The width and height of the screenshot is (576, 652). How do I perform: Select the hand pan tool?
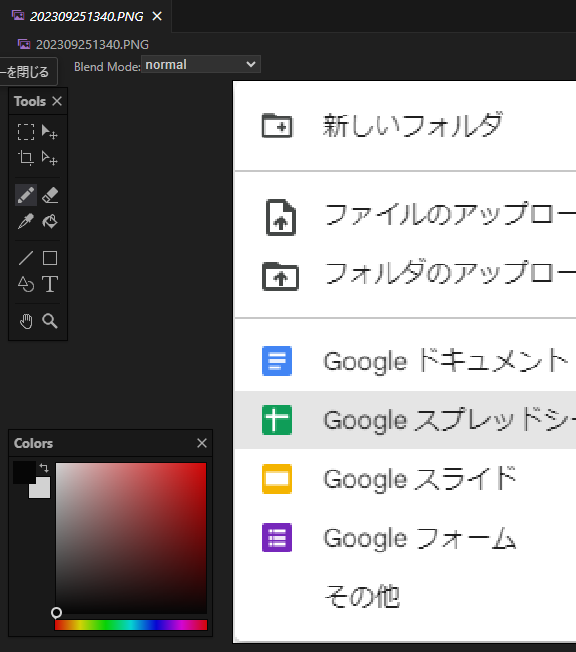click(x=26, y=321)
